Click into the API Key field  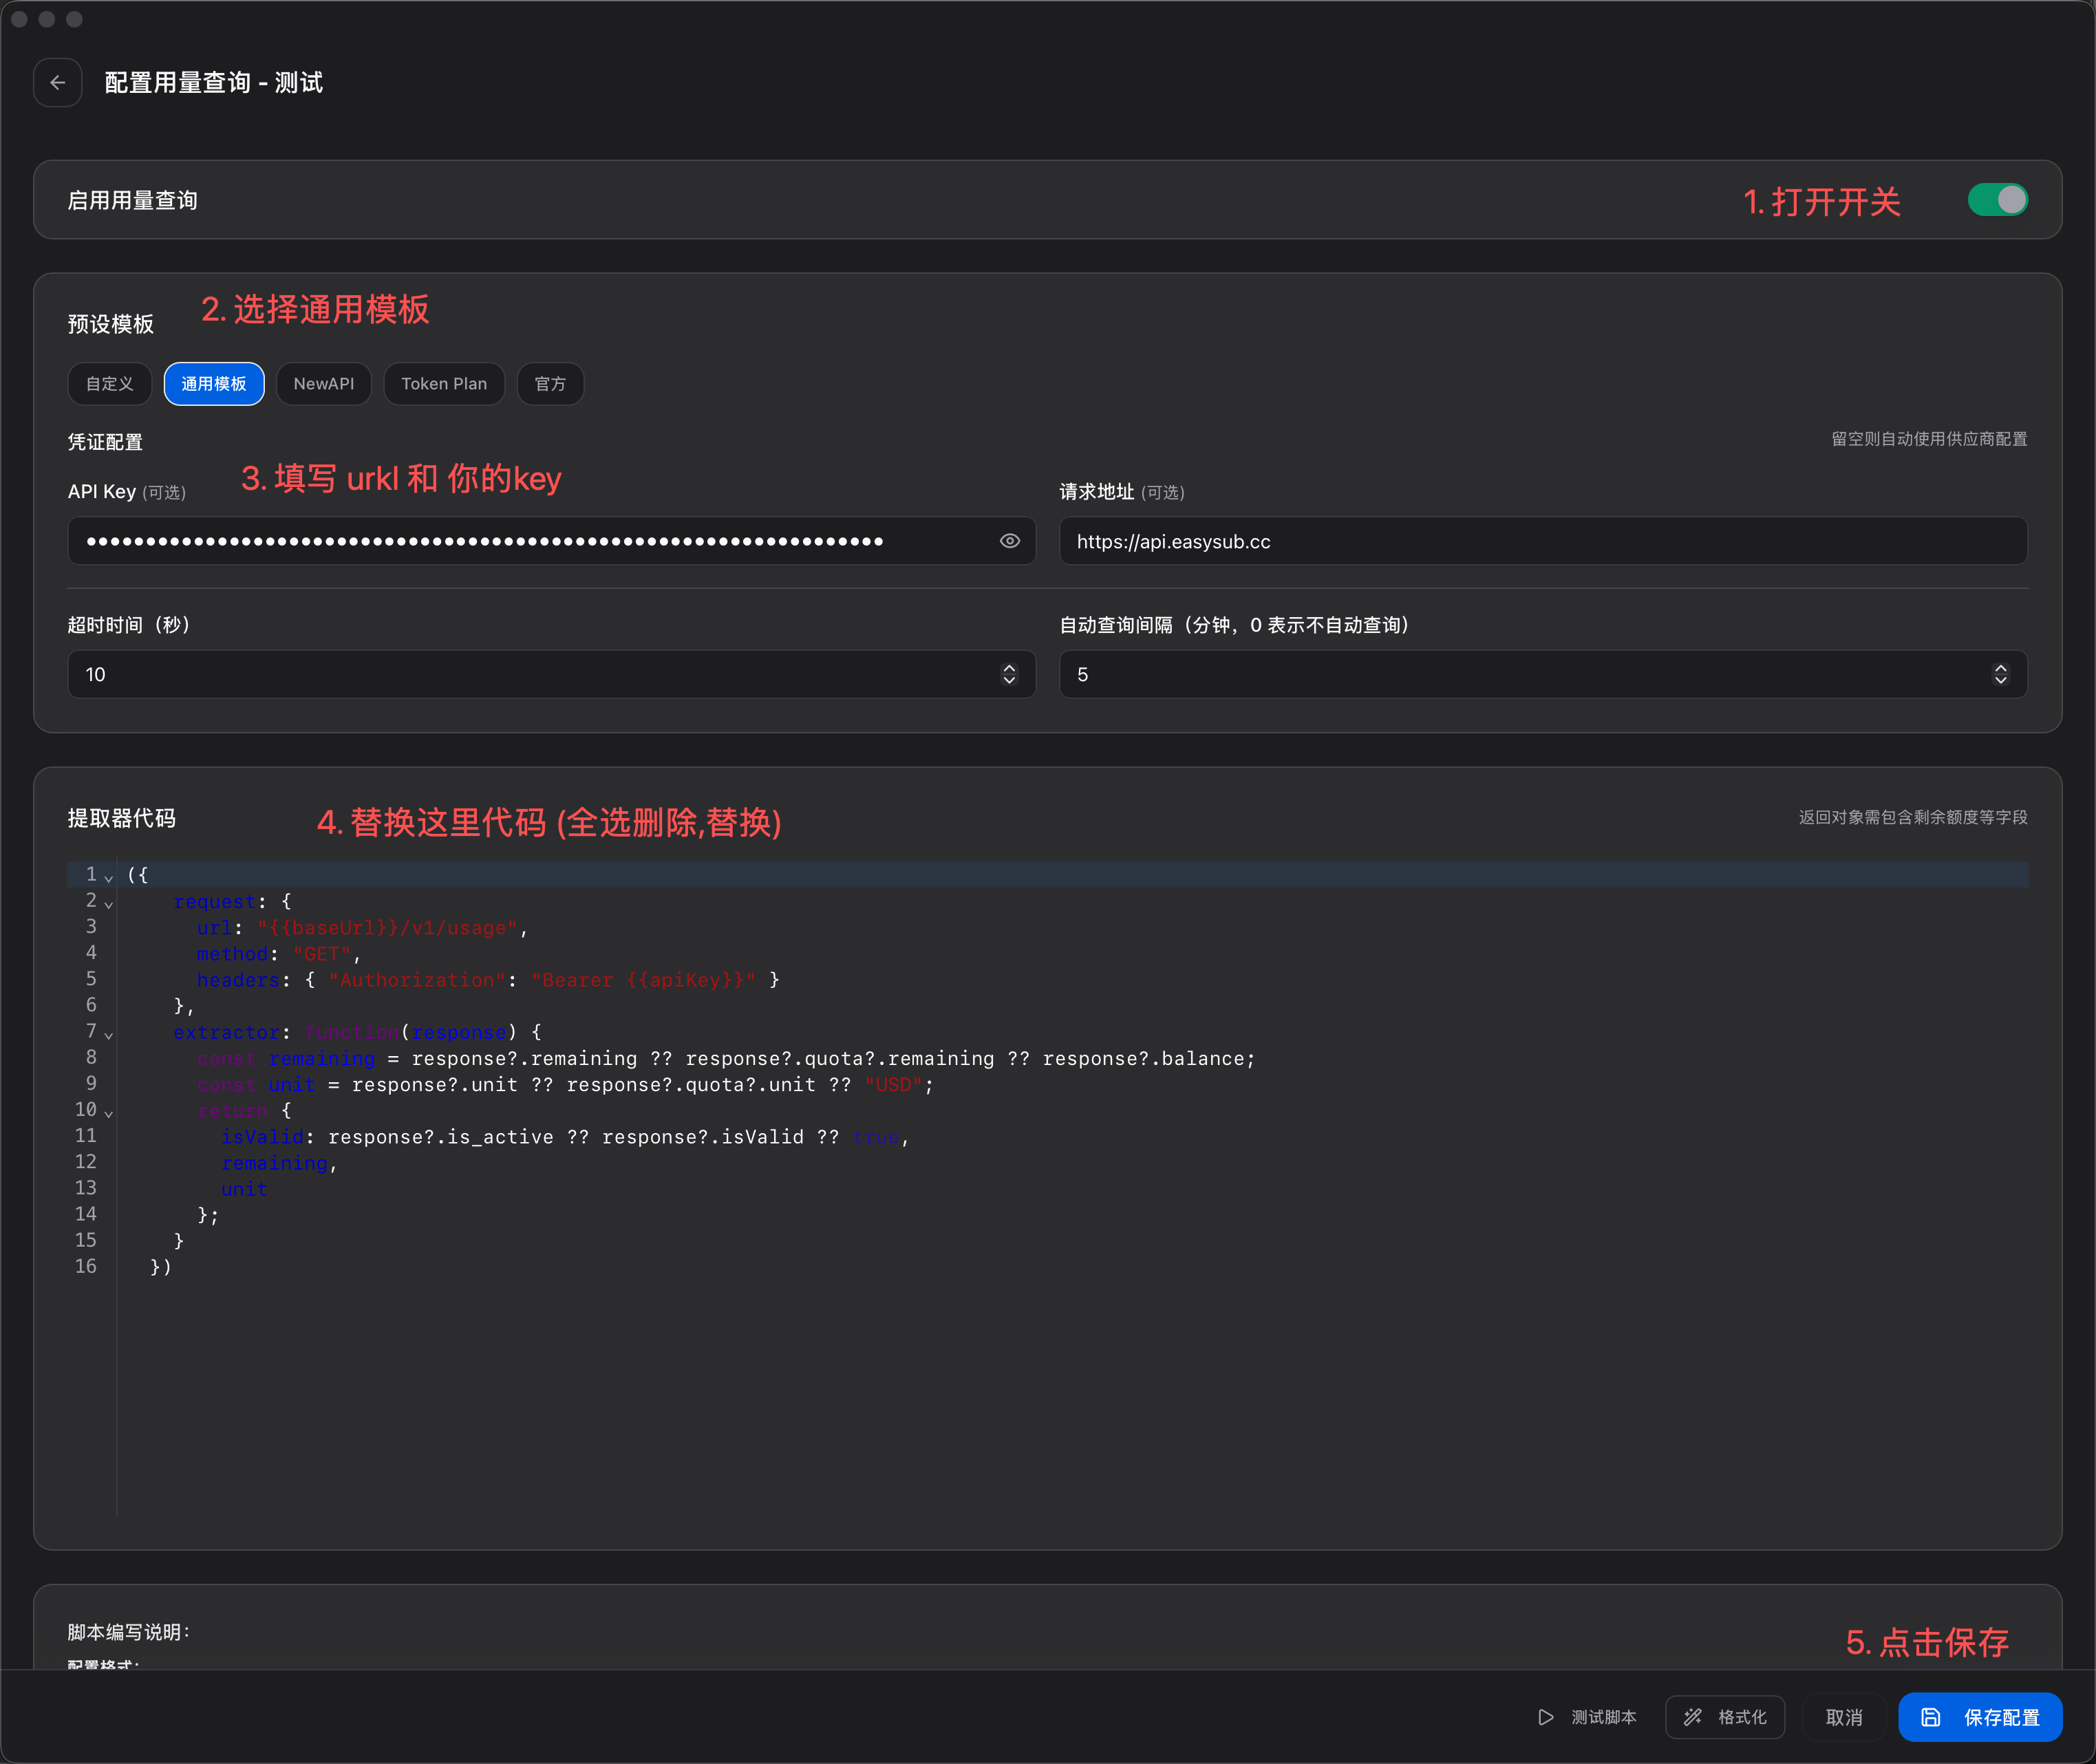[x=552, y=541]
